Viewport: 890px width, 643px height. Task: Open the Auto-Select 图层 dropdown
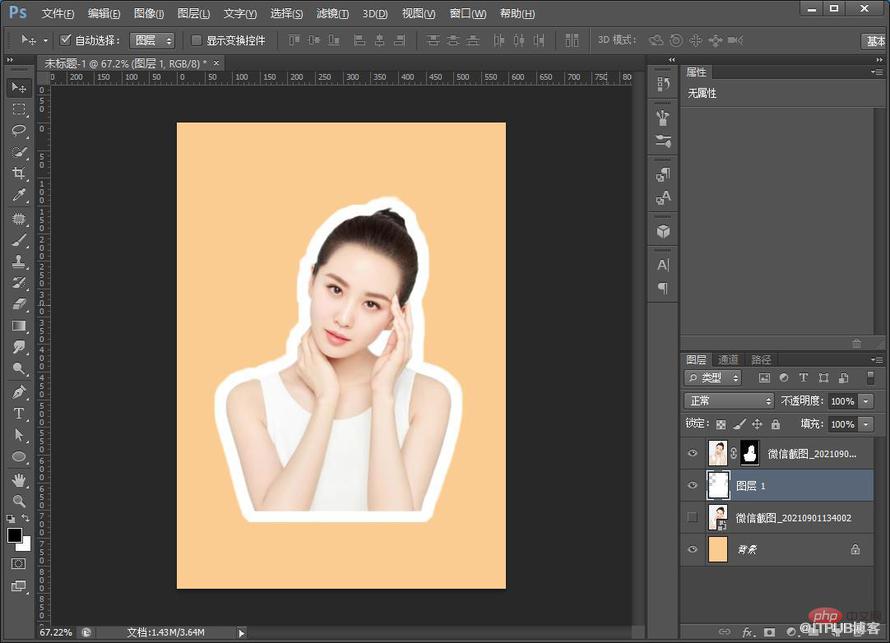pyautogui.click(x=152, y=40)
